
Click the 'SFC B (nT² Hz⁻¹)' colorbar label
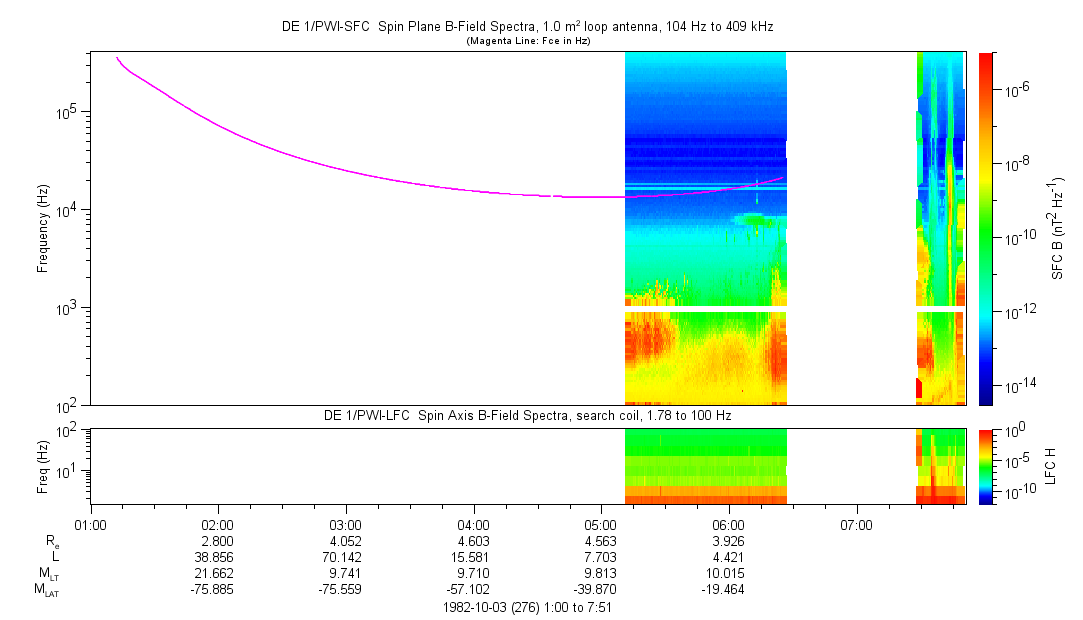pyautogui.click(x=1057, y=228)
